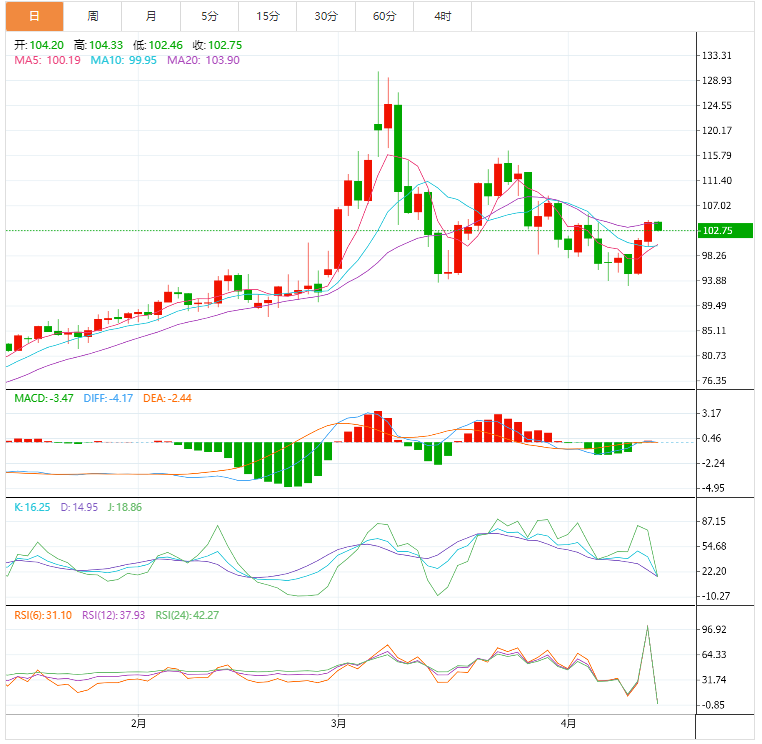Click the K value in the KDJ panel
Screen dimensions: 762x744
point(32,507)
